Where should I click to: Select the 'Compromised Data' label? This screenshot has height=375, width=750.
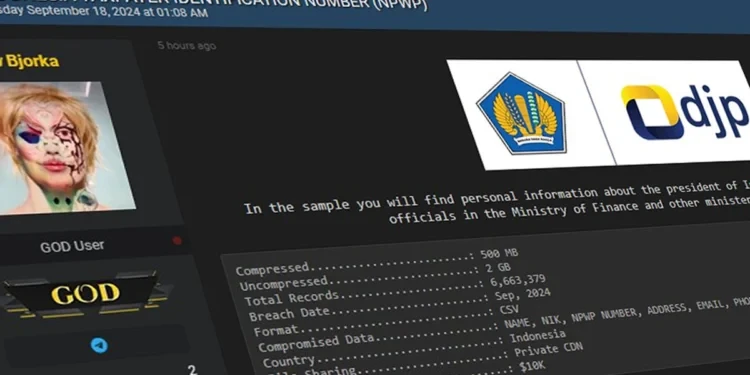click(x=316, y=342)
